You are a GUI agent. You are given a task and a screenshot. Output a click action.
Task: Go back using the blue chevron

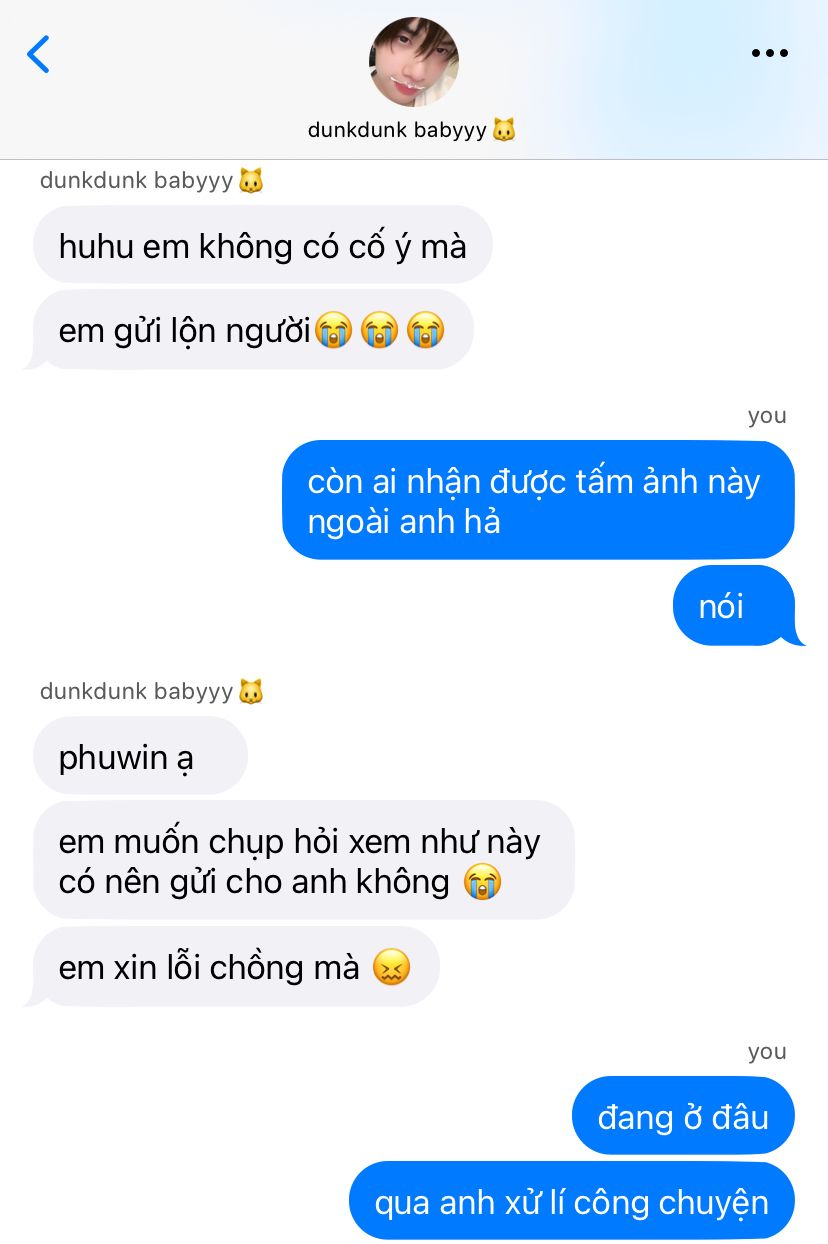38,54
